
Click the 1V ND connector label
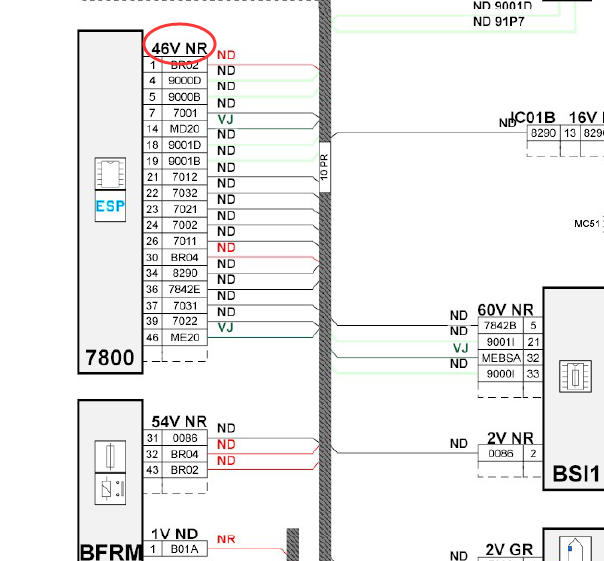[x=174, y=534]
